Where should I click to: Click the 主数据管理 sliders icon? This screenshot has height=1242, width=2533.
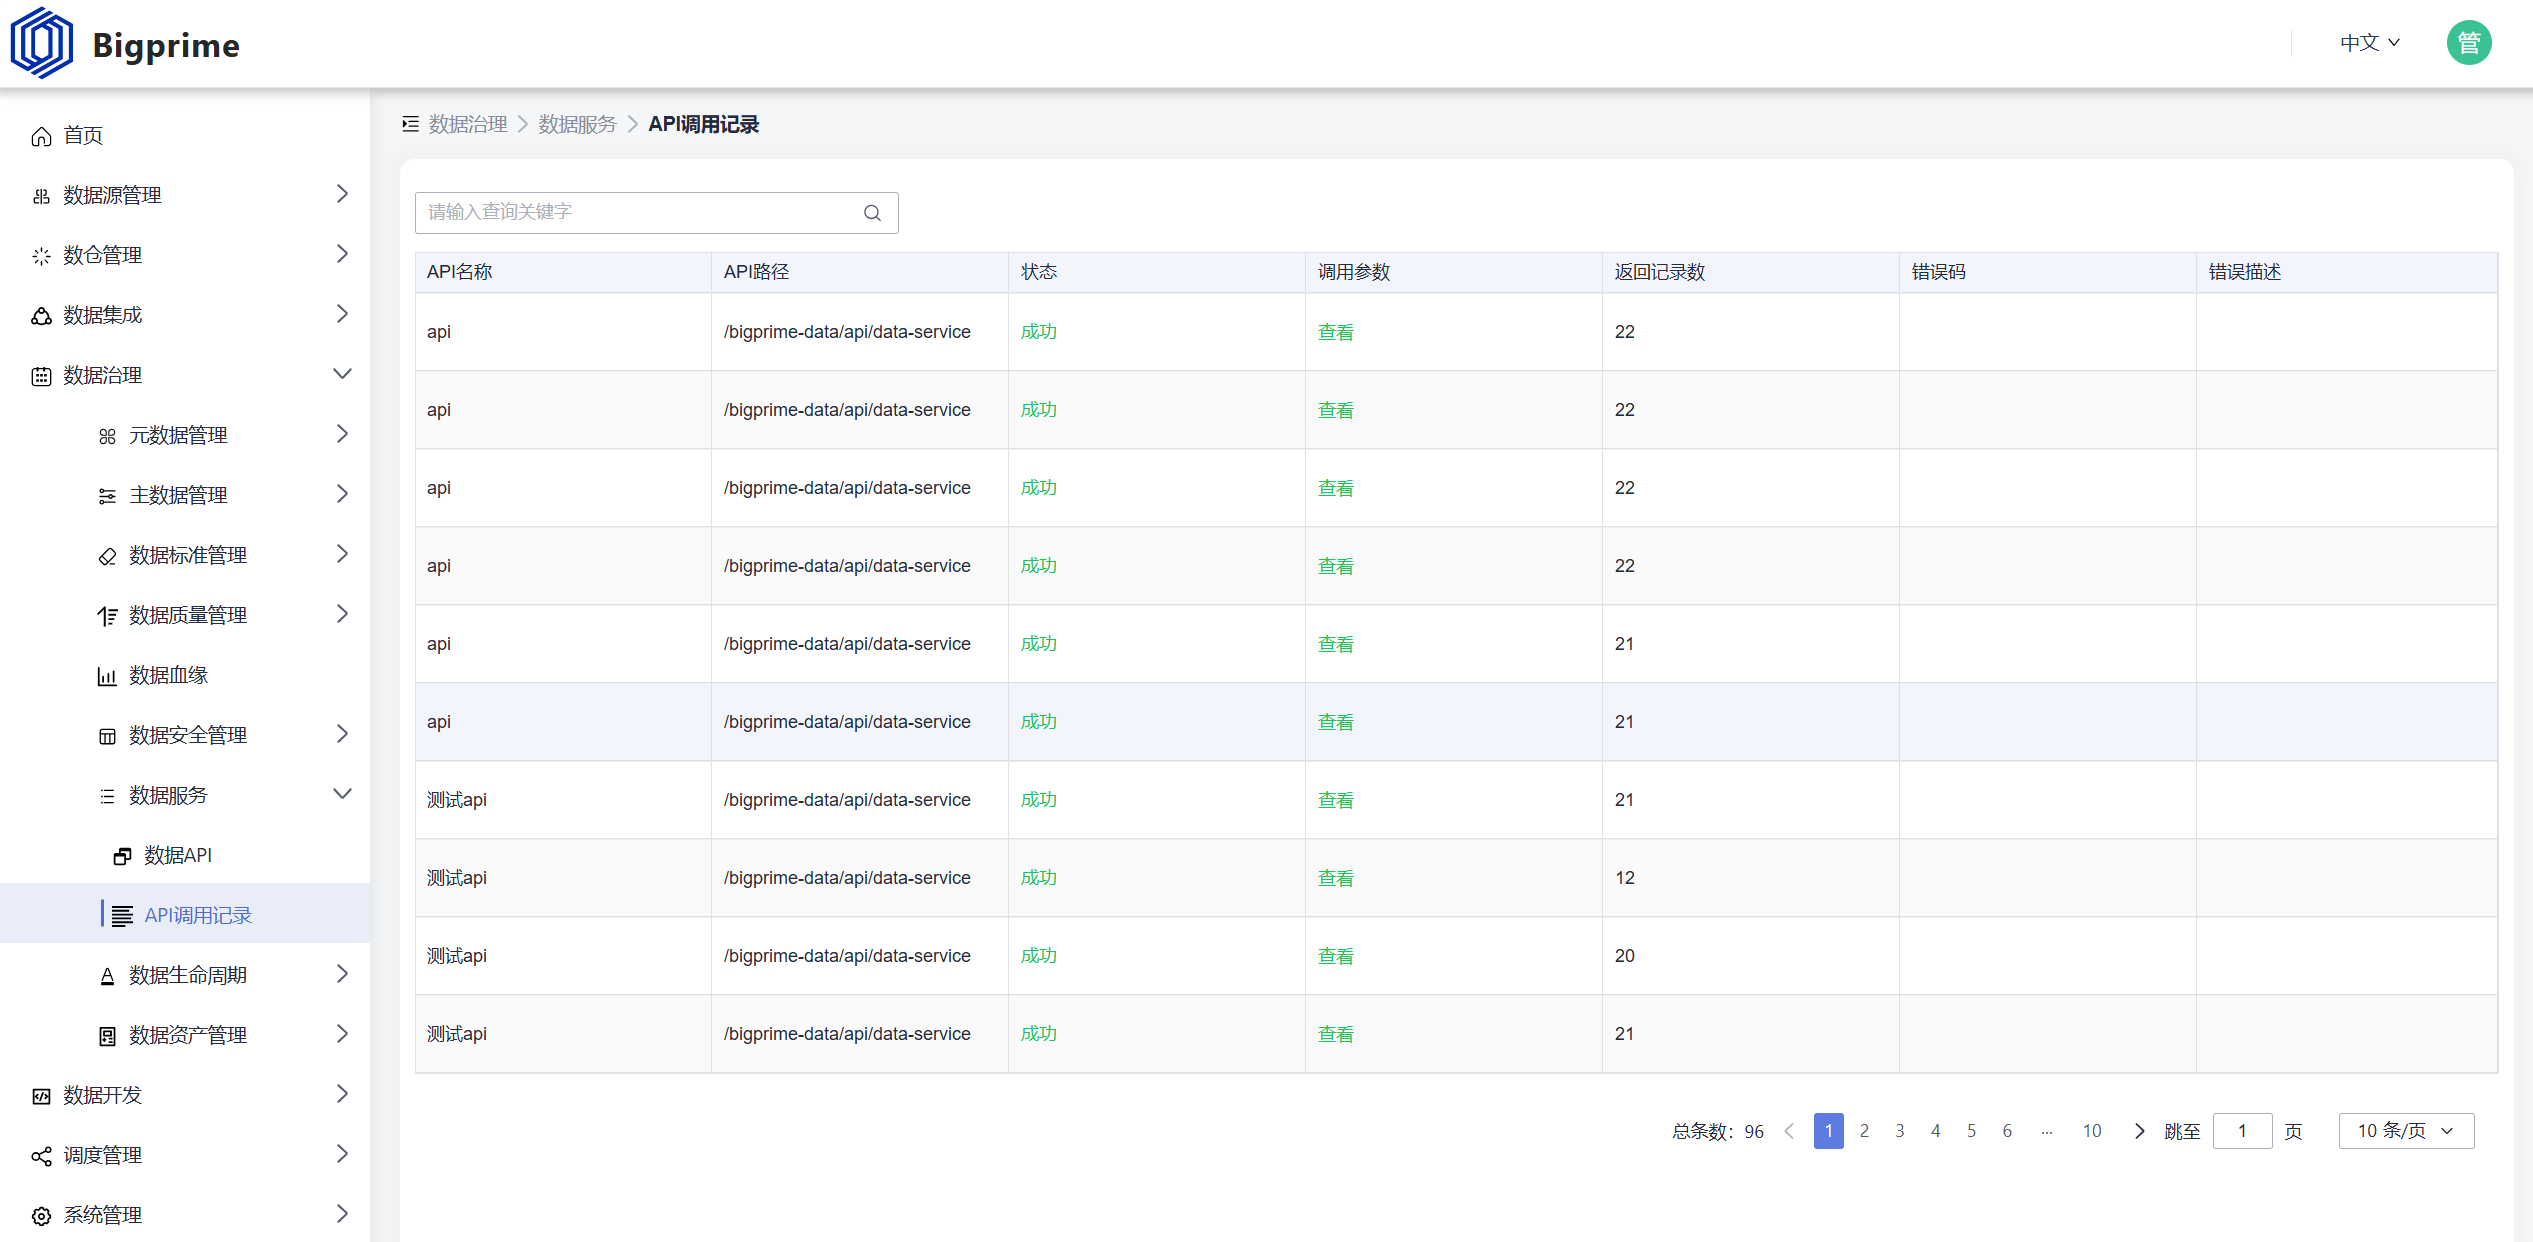[x=107, y=496]
